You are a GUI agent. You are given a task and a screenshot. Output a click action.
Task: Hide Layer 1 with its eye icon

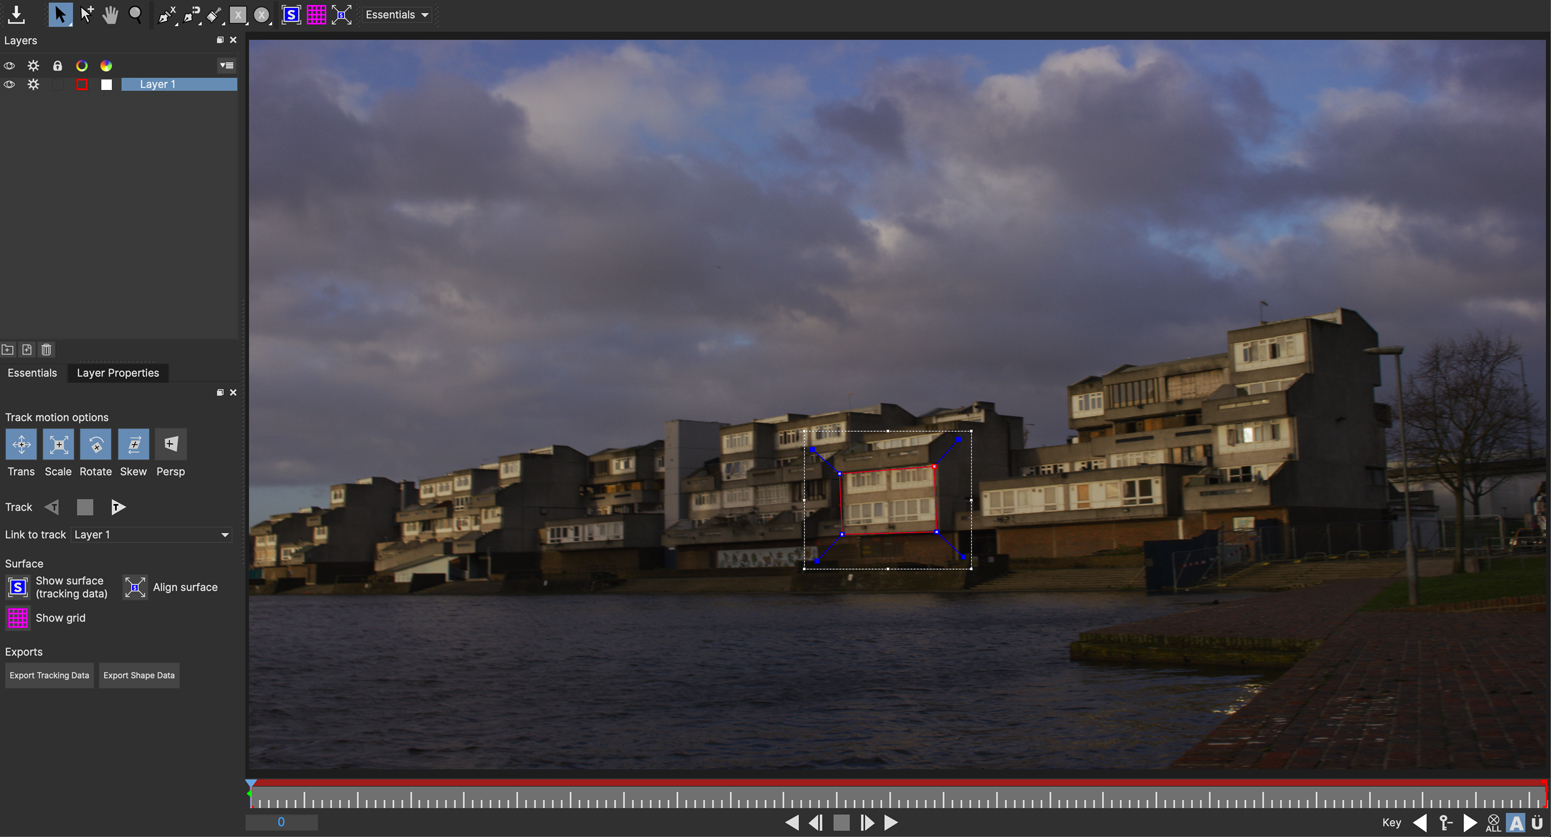(x=9, y=85)
